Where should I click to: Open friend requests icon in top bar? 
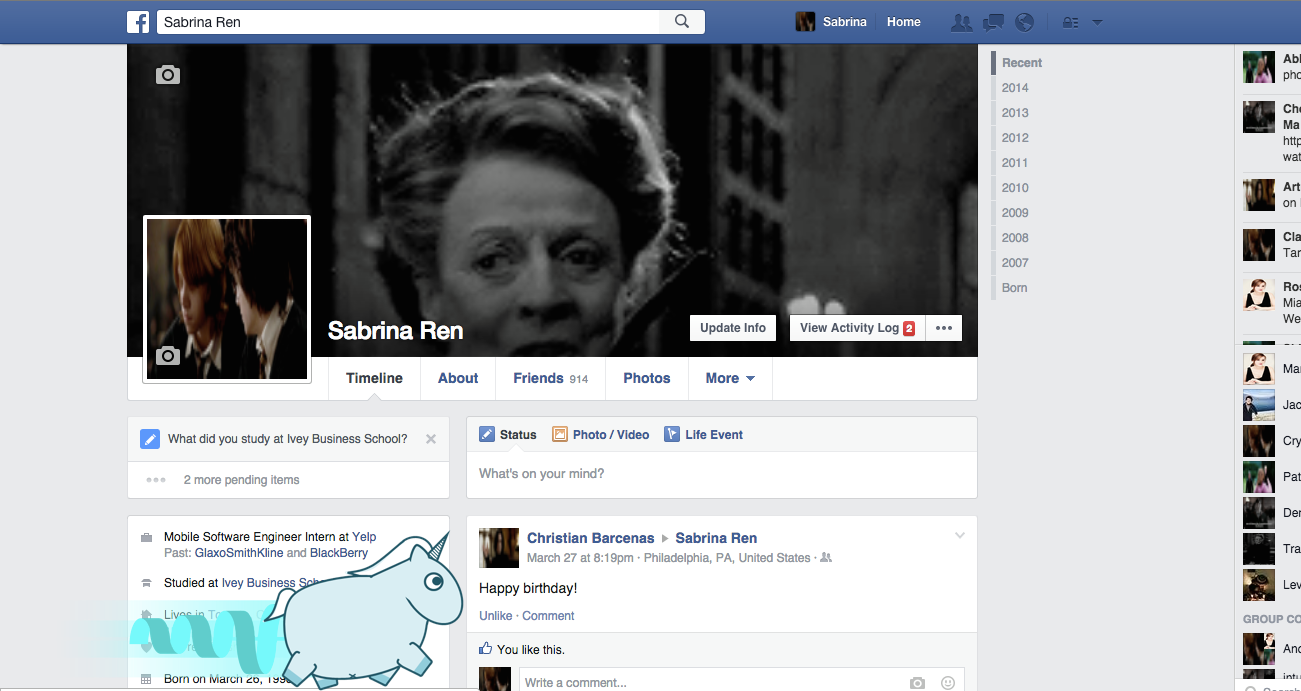(961, 22)
